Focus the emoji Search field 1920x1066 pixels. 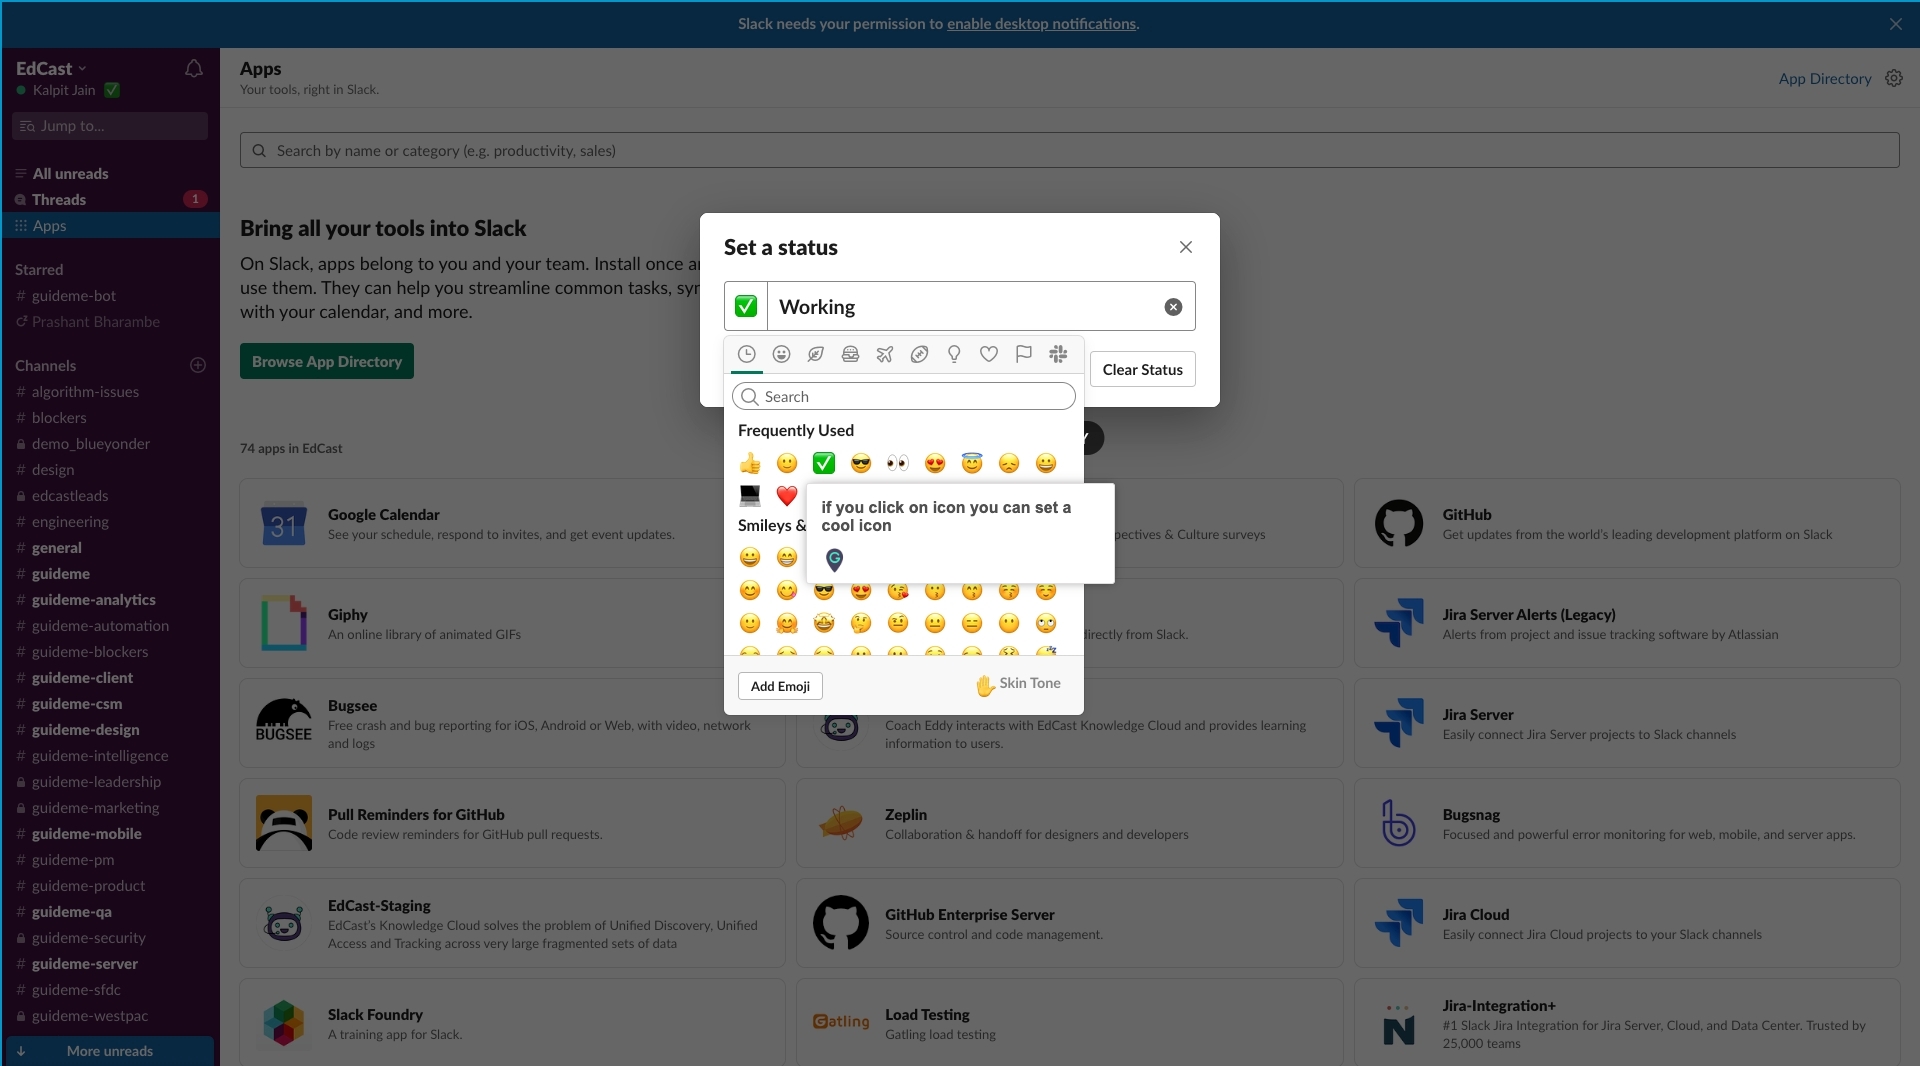click(904, 397)
